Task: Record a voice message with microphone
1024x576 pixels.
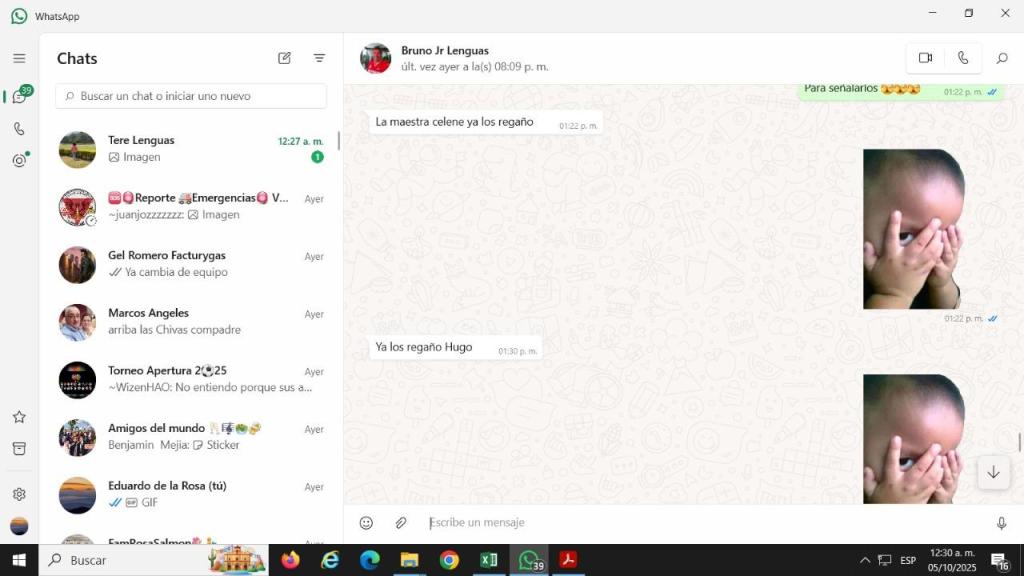Action: [1001, 523]
